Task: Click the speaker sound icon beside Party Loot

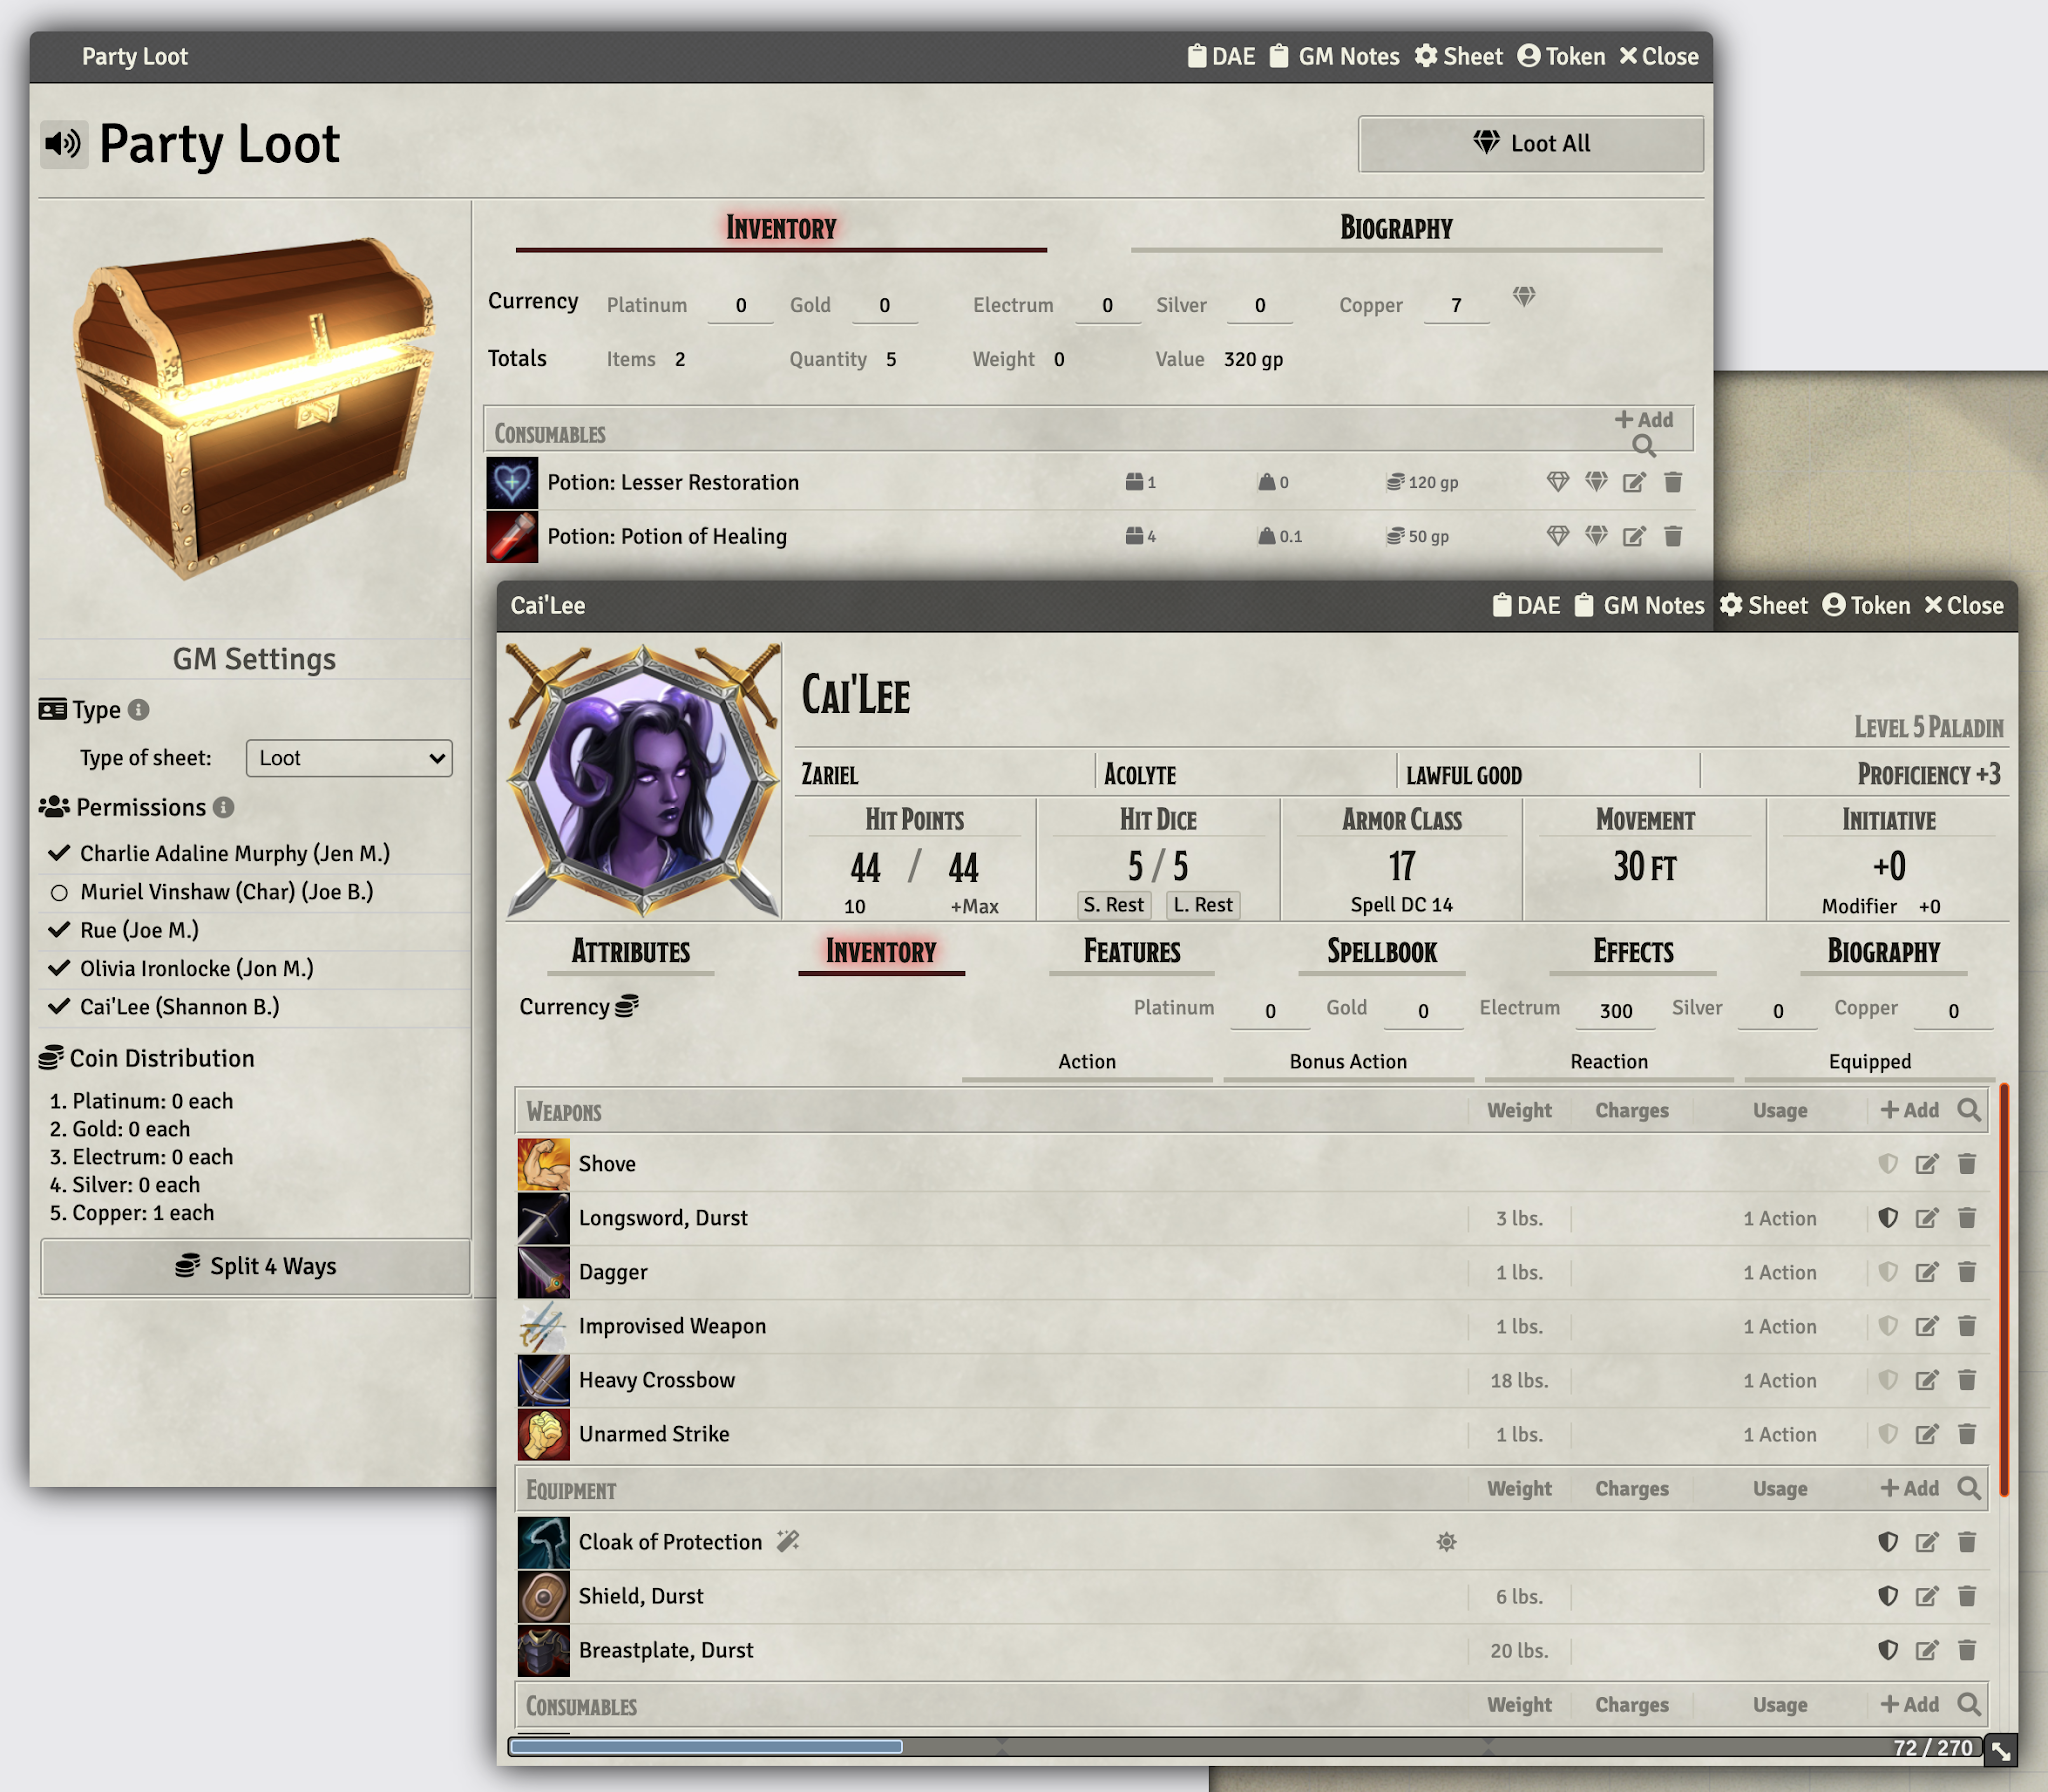Action: click(x=64, y=144)
